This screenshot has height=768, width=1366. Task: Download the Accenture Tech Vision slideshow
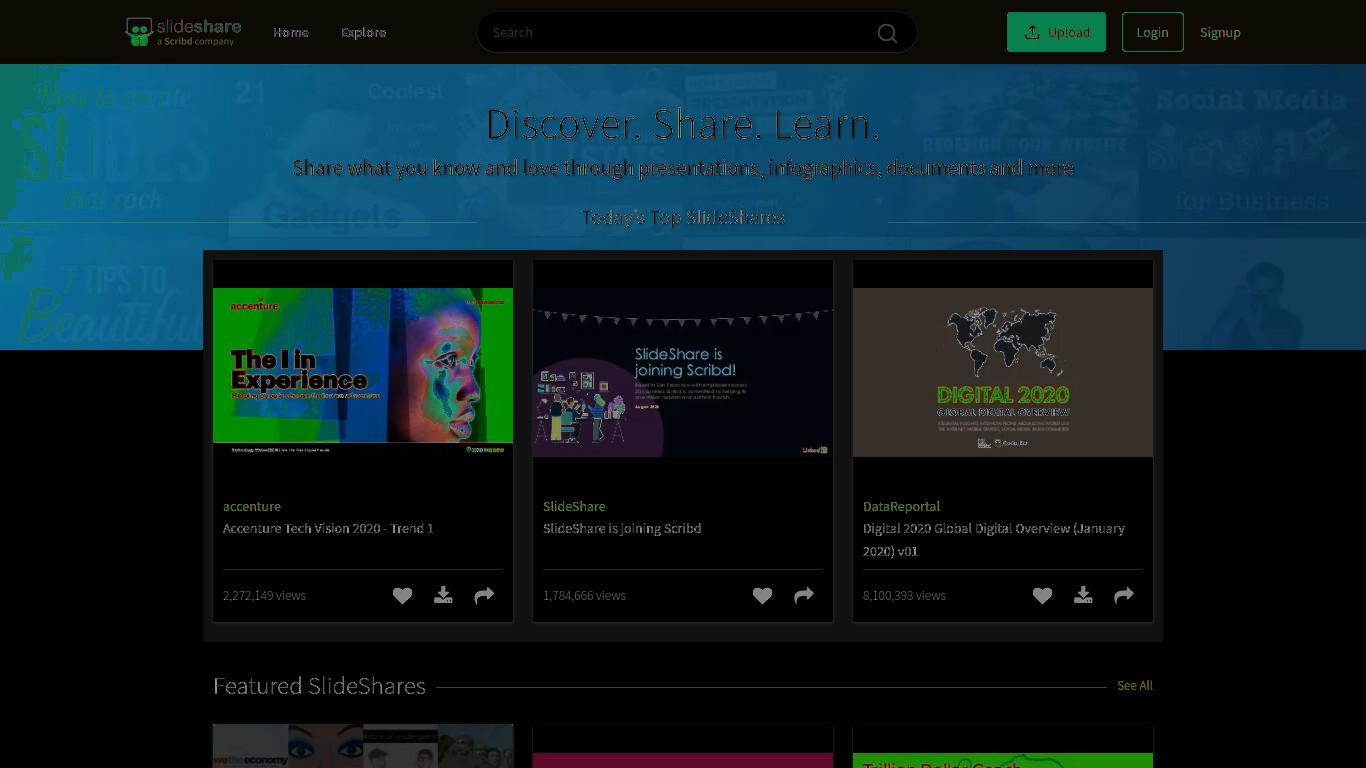point(443,595)
